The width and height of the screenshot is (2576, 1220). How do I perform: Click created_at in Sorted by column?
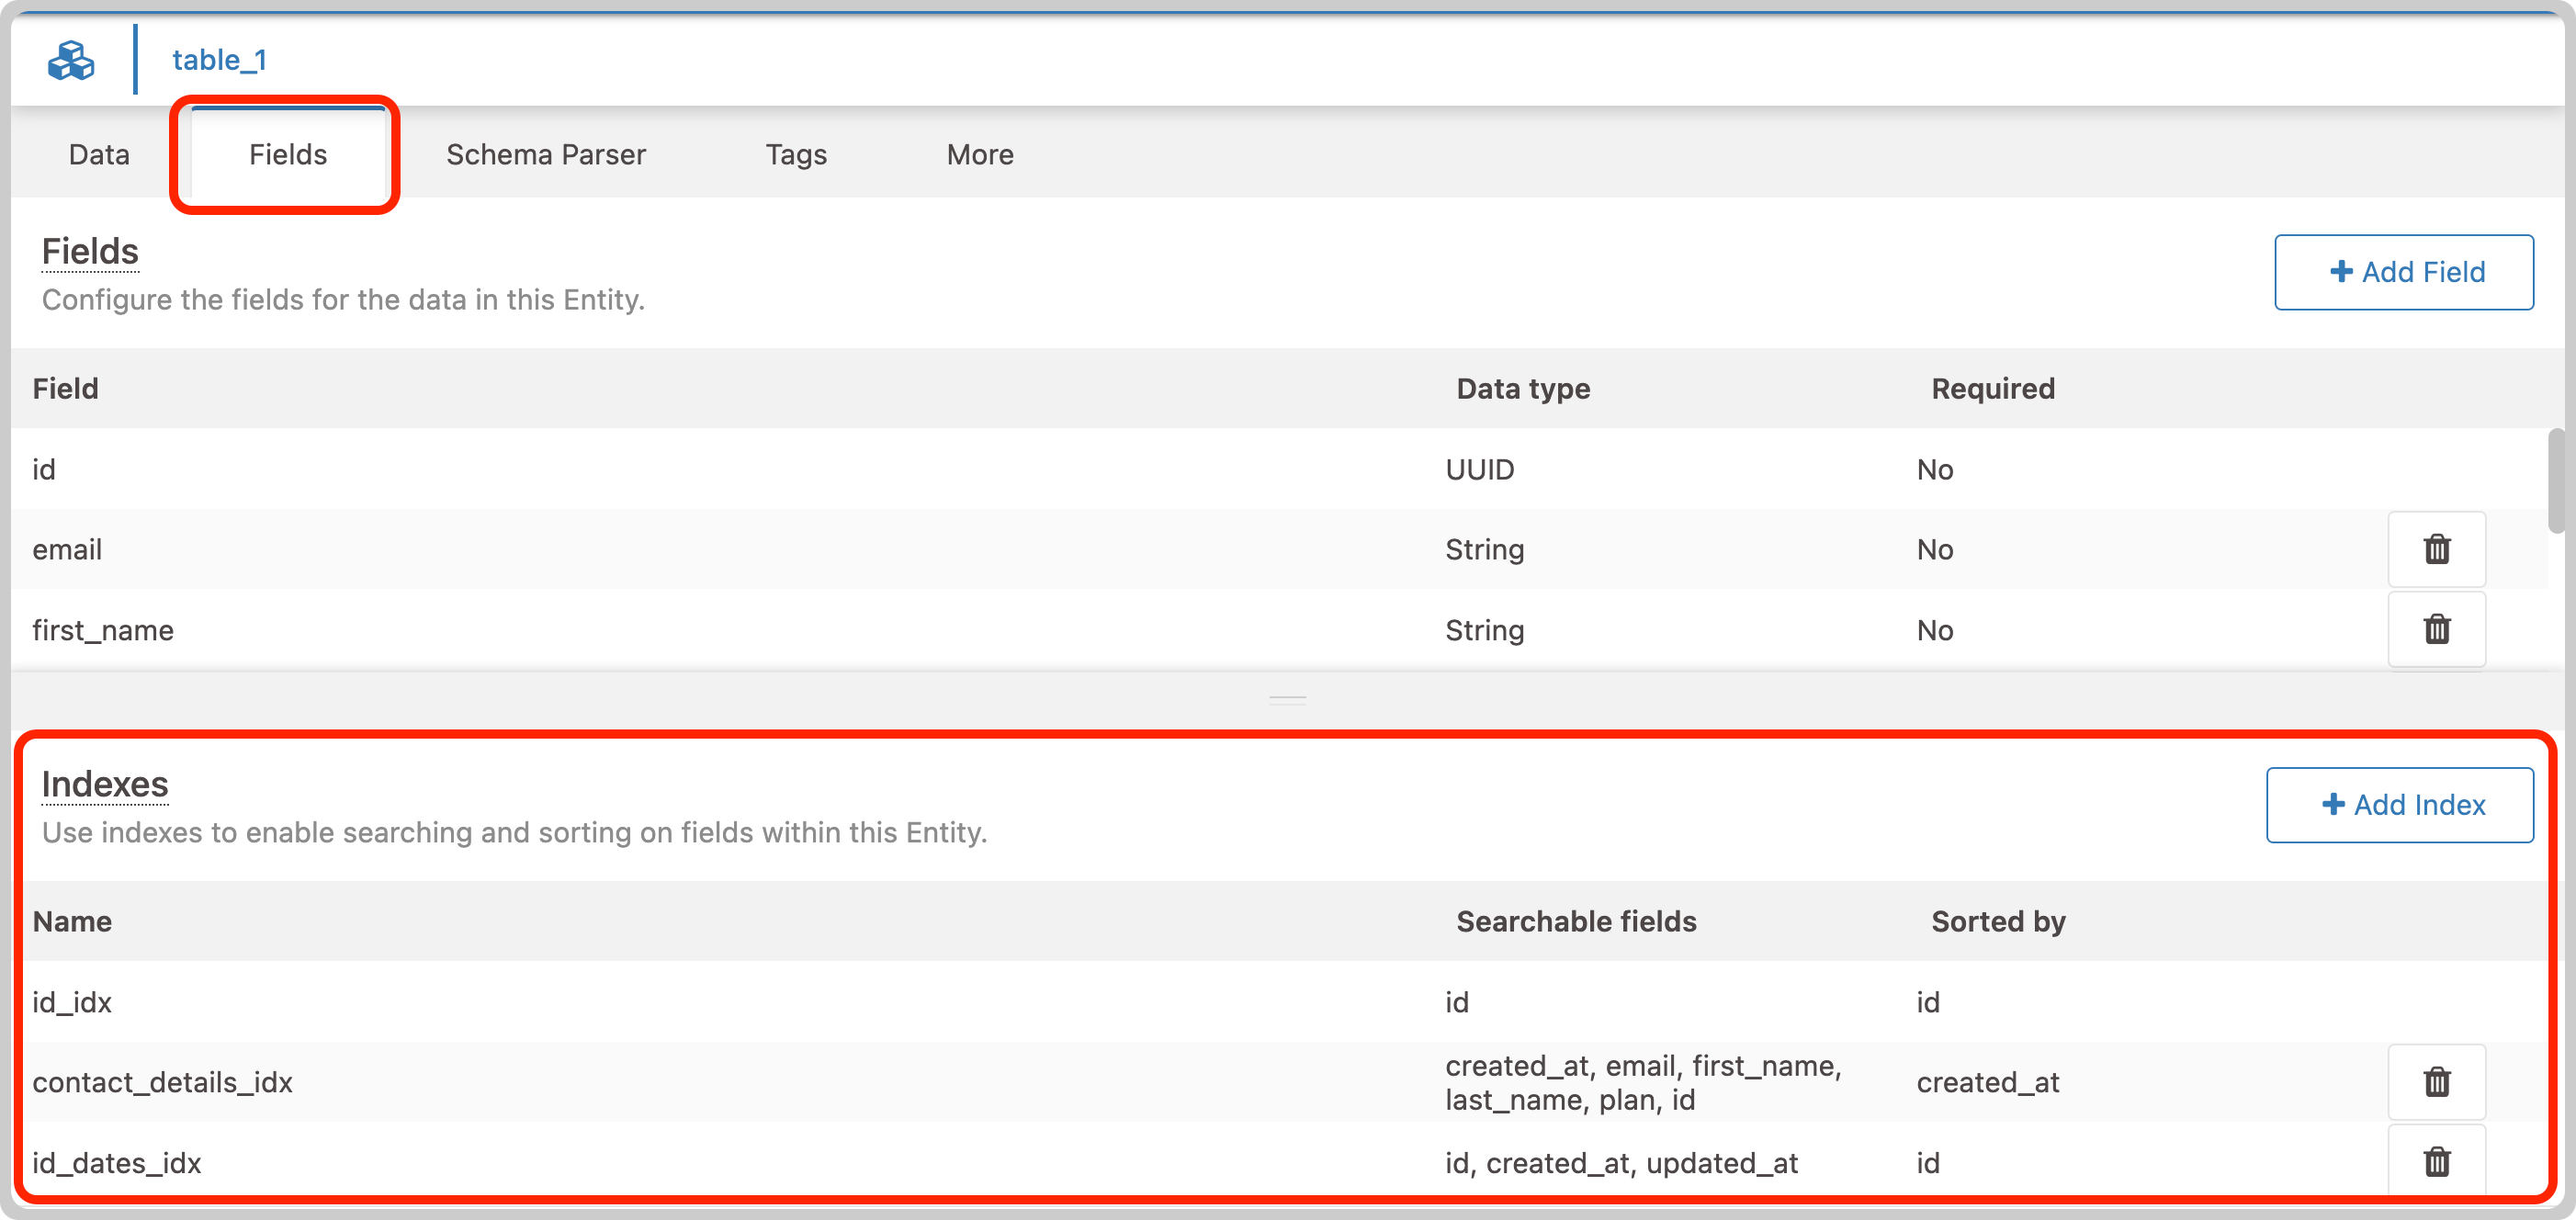pyautogui.click(x=1987, y=1082)
